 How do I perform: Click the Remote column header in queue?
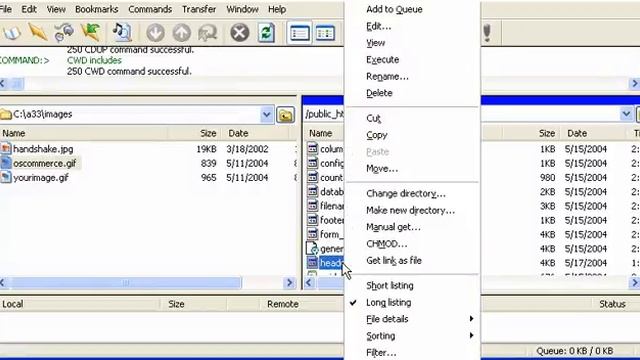click(282, 304)
